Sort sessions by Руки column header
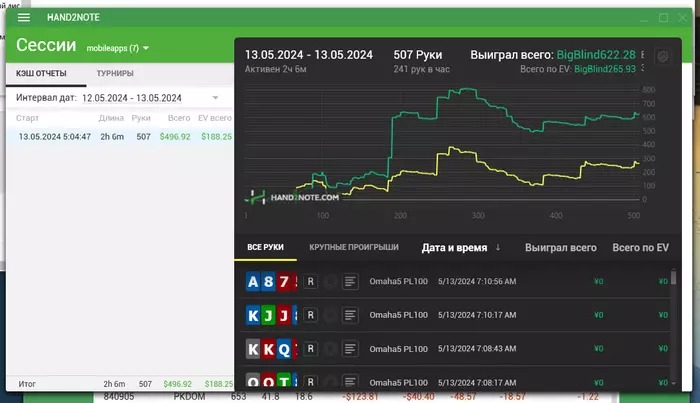 [141, 118]
